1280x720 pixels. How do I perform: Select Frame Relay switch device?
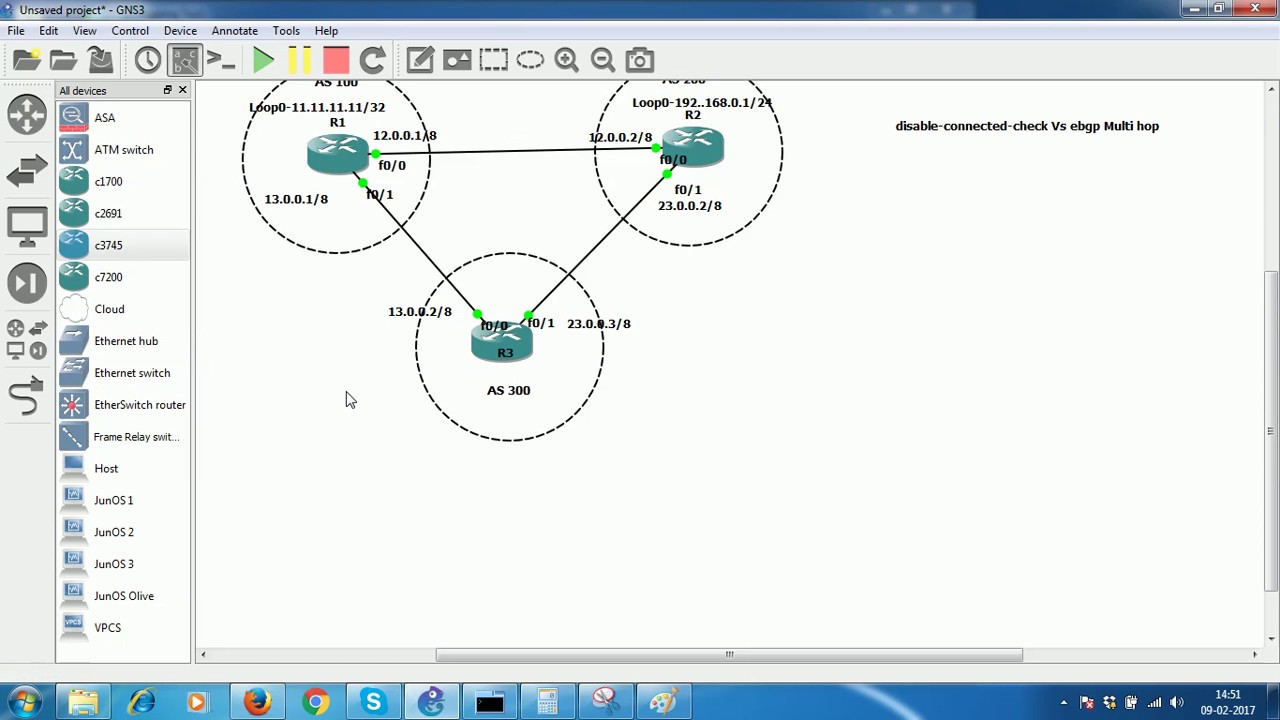point(123,437)
